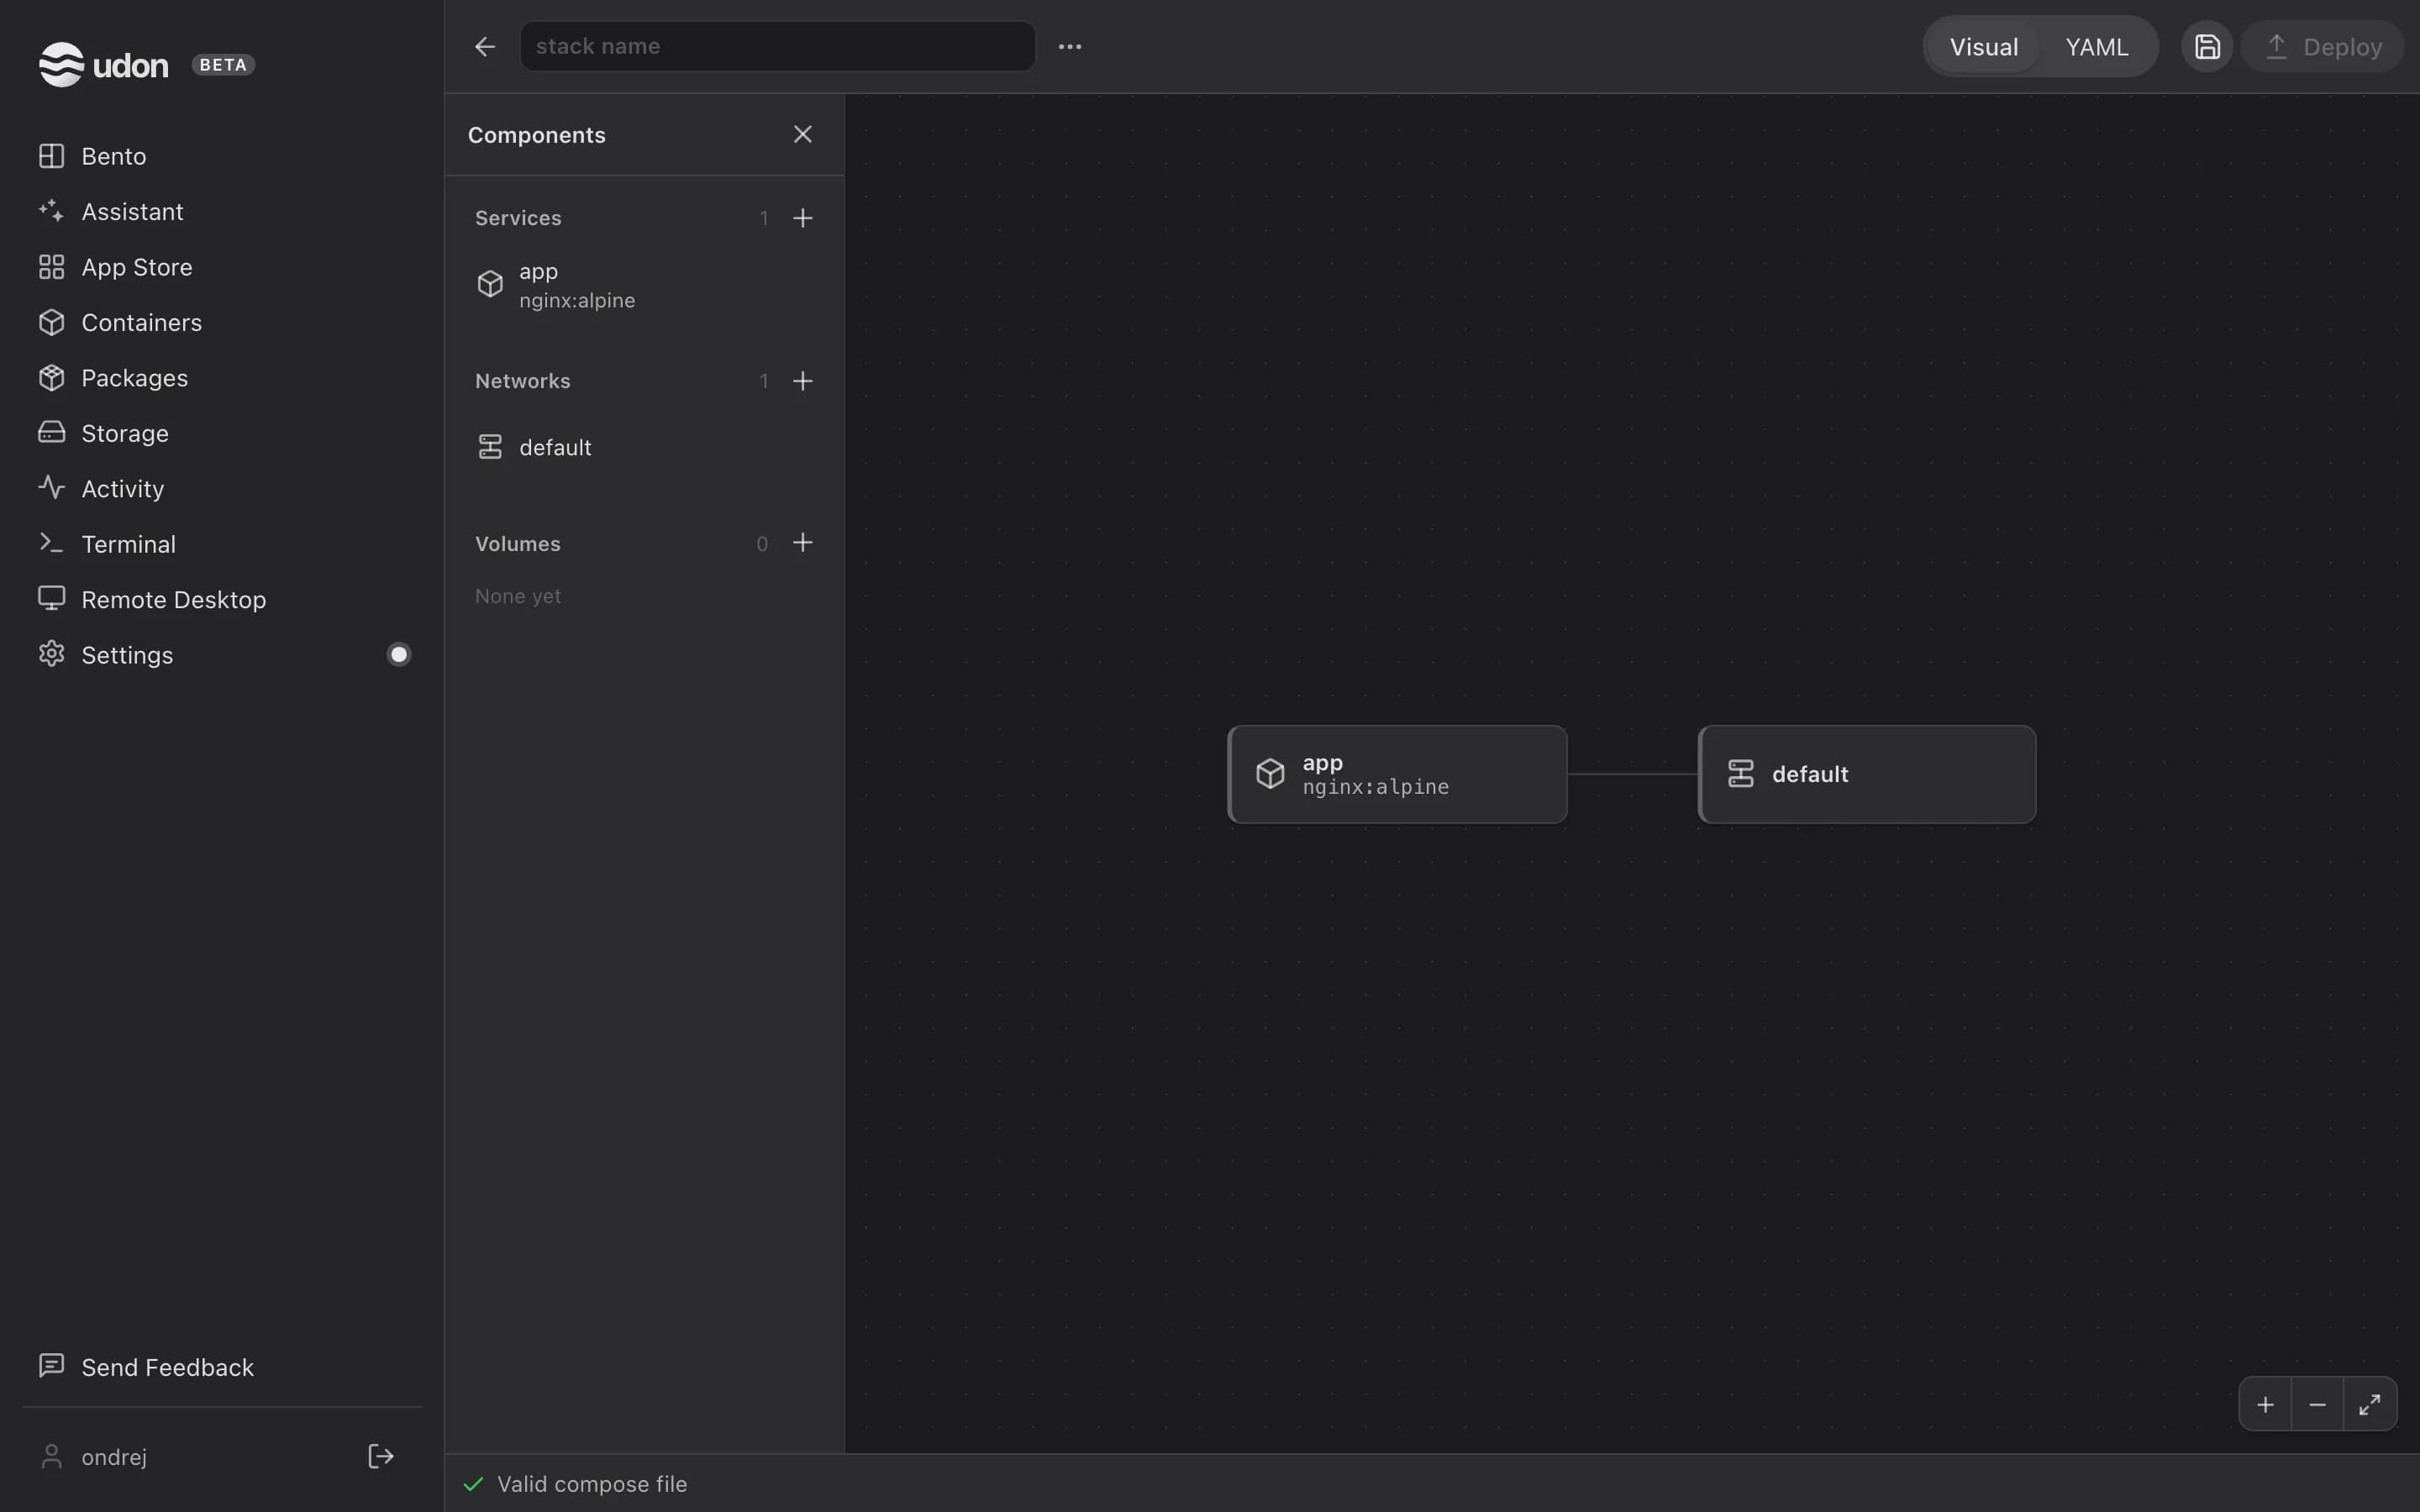Fit canvas view with expand icon

2370,1405
